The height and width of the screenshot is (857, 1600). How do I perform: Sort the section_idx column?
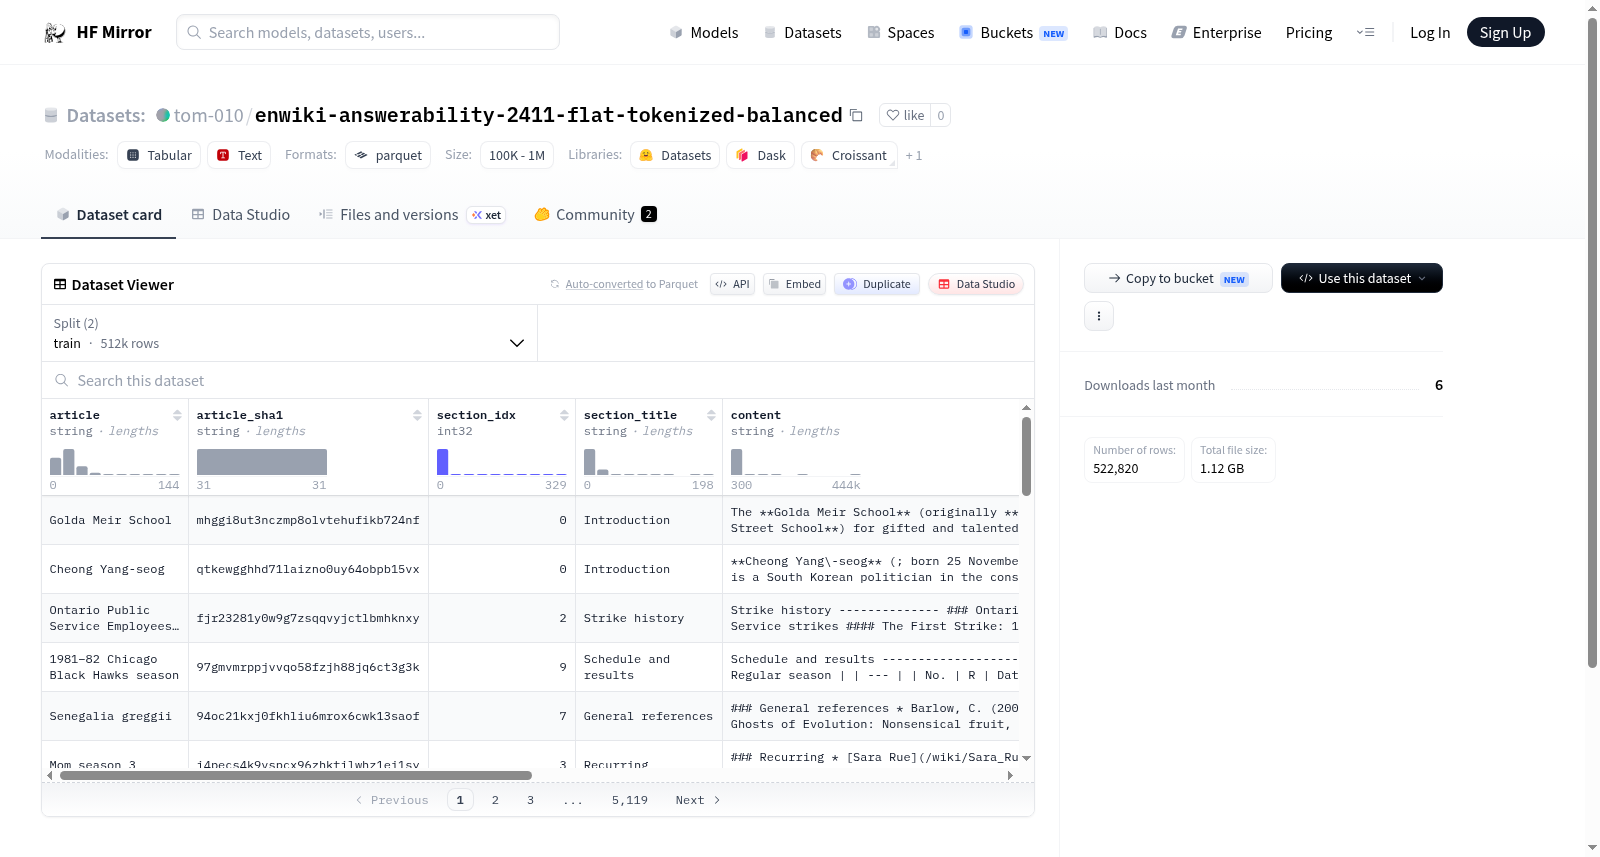coord(564,415)
